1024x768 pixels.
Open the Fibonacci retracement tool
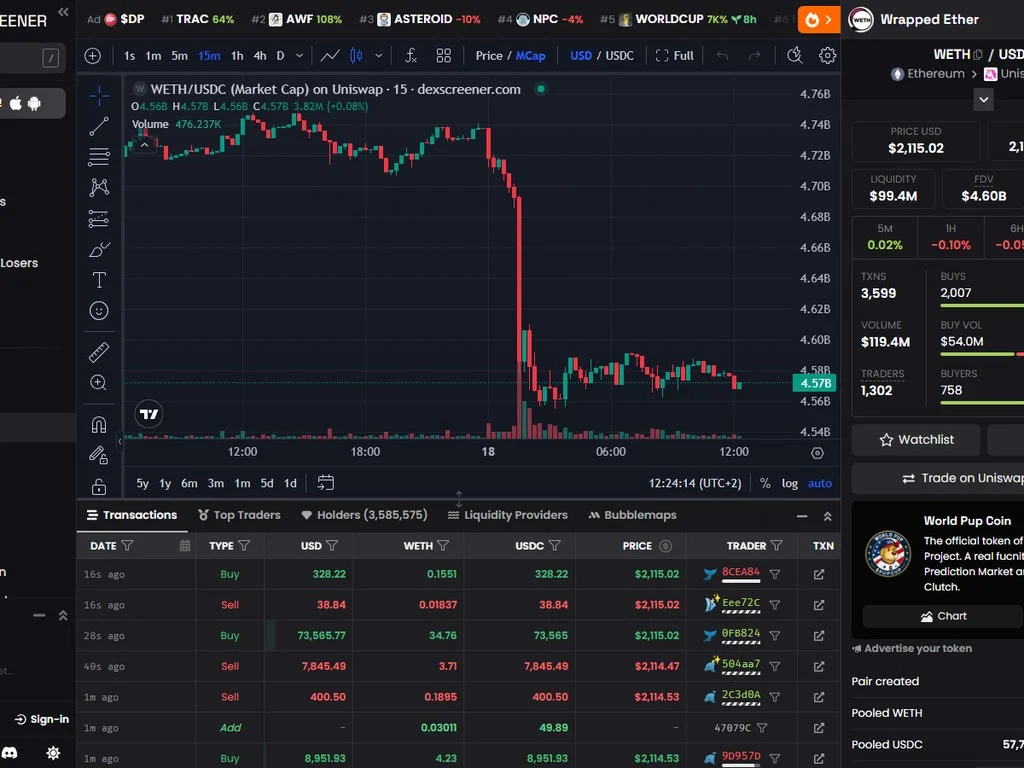[x=99, y=157]
